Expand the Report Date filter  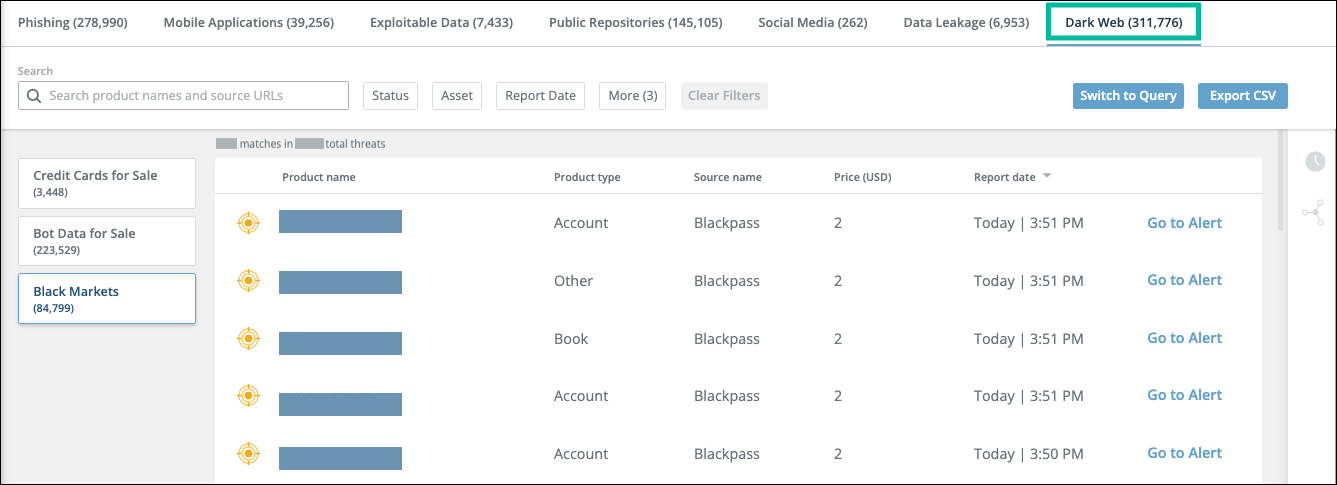(x=540, y=96)
